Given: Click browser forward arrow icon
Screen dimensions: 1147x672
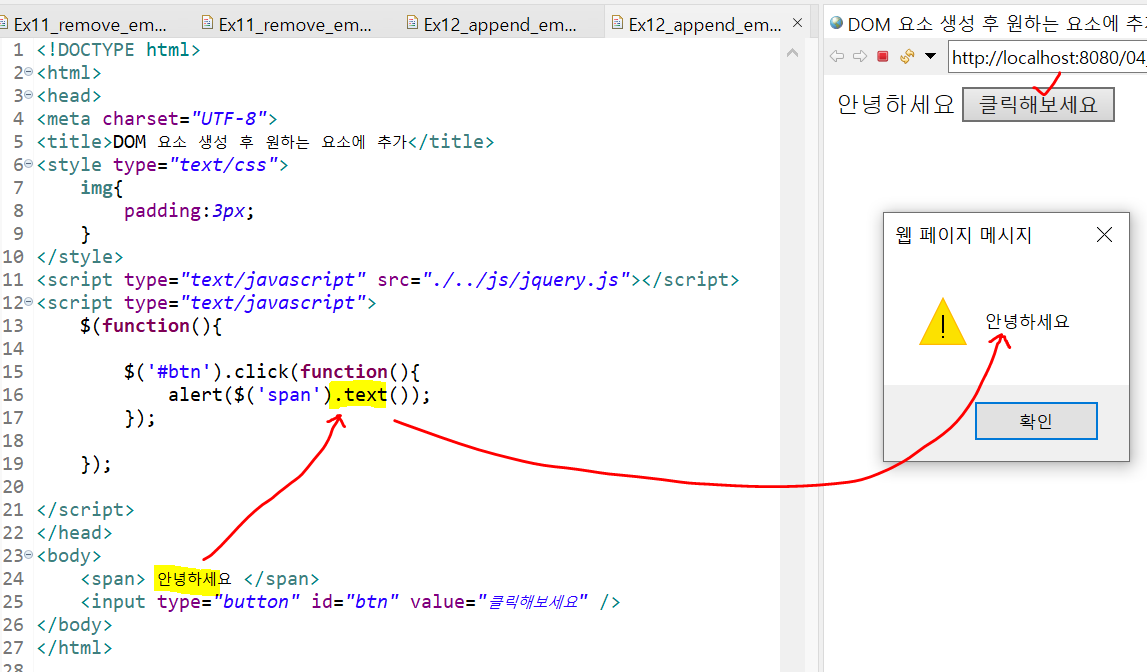Looking at the screenshot, I should coord(860,56).
